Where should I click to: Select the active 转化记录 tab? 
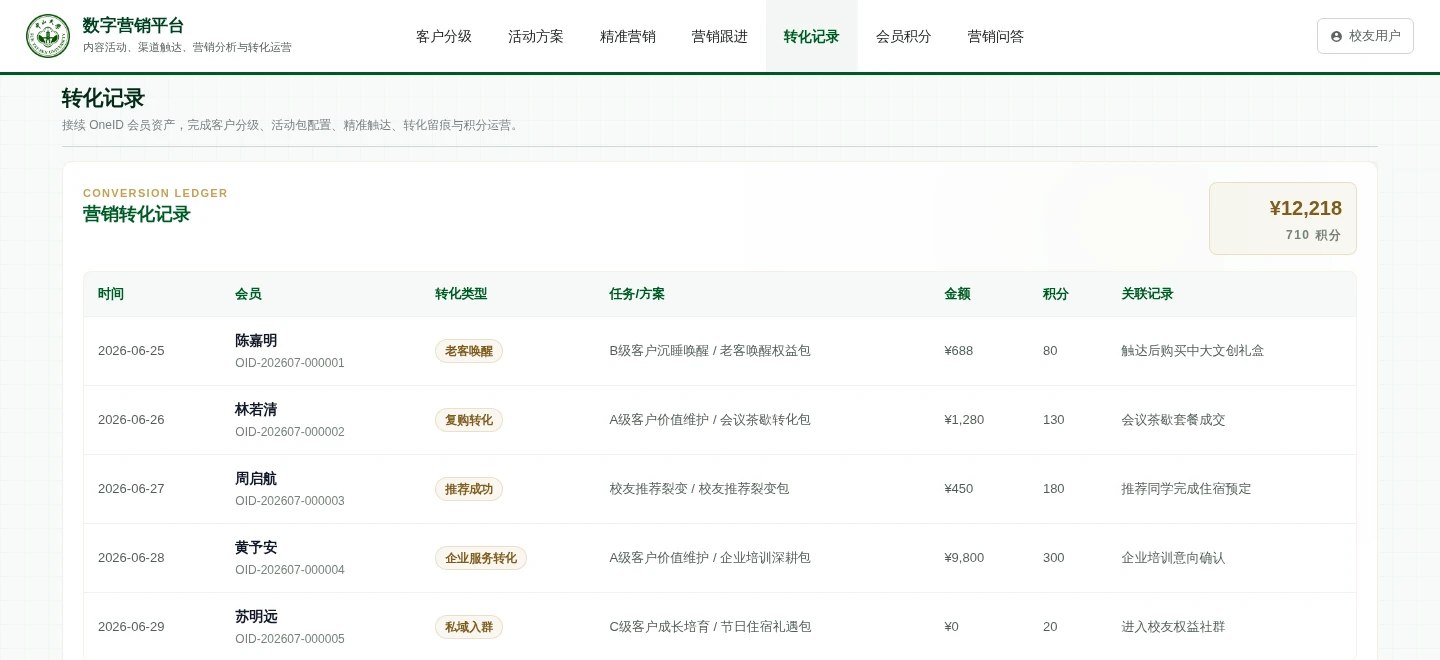point(812,36)
